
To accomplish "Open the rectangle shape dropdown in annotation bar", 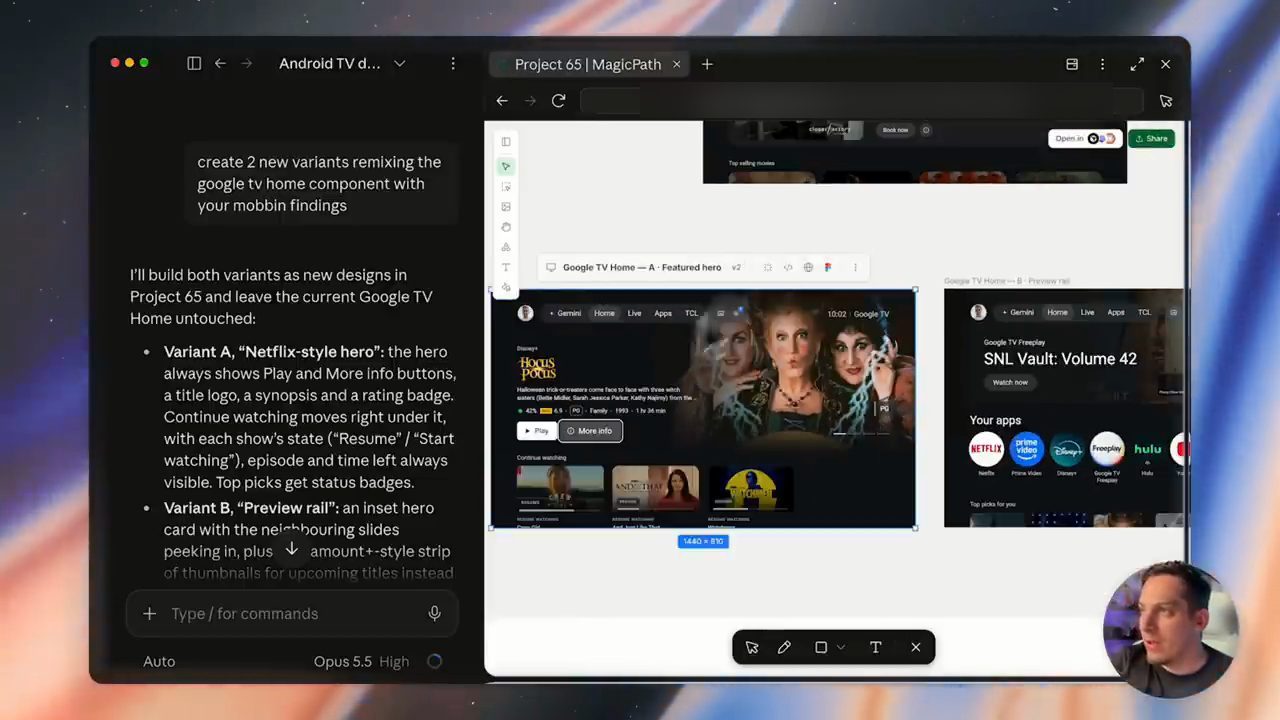I will click(840, 647).
